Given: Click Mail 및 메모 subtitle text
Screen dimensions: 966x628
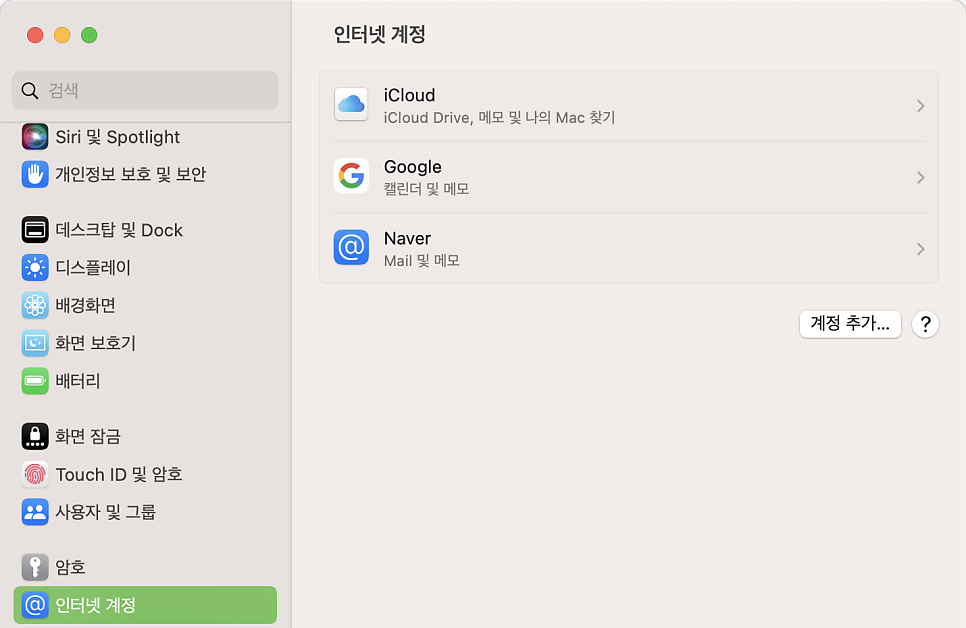Looking at the screenshot, I should (x=422, y=261).
